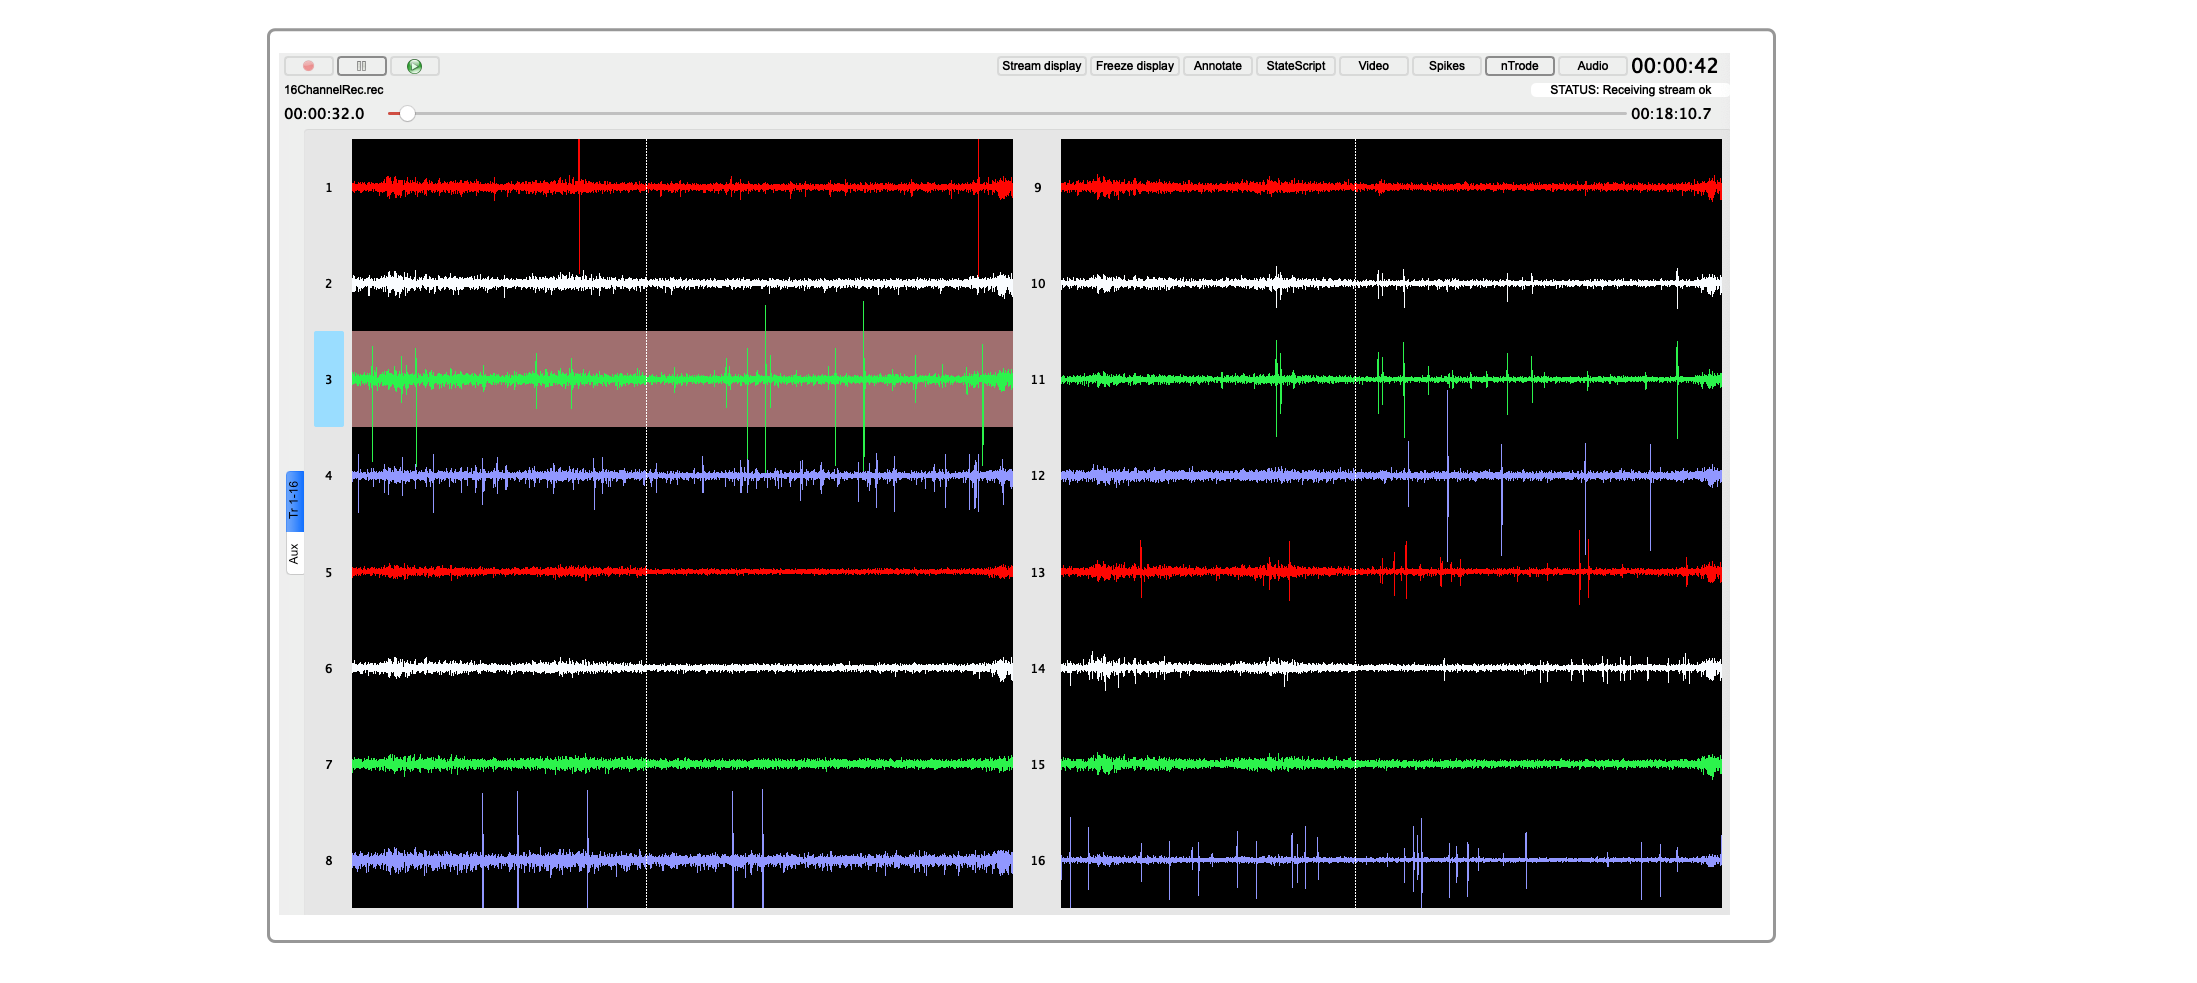Switch to the Tr 1-16 tab
This screenshot has width=2197, height=983.
click(x=294, y=500)
